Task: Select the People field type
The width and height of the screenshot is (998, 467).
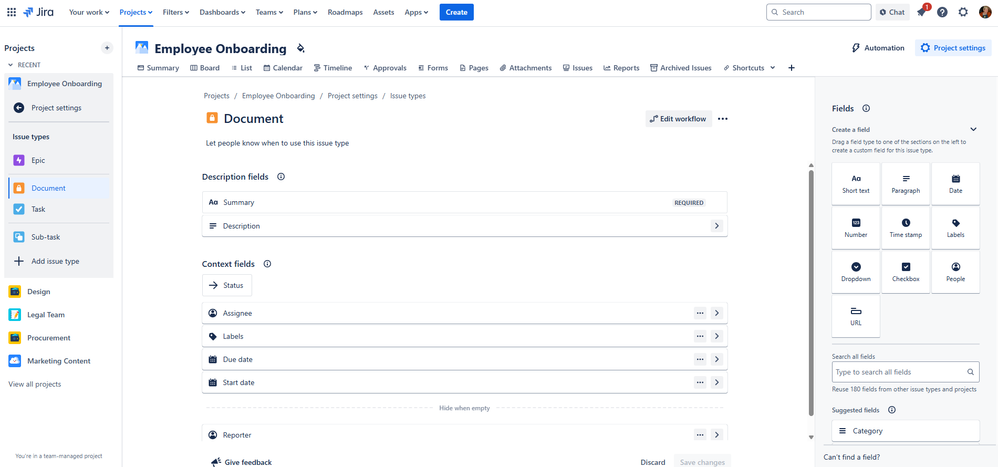Action: coord(955,272)
